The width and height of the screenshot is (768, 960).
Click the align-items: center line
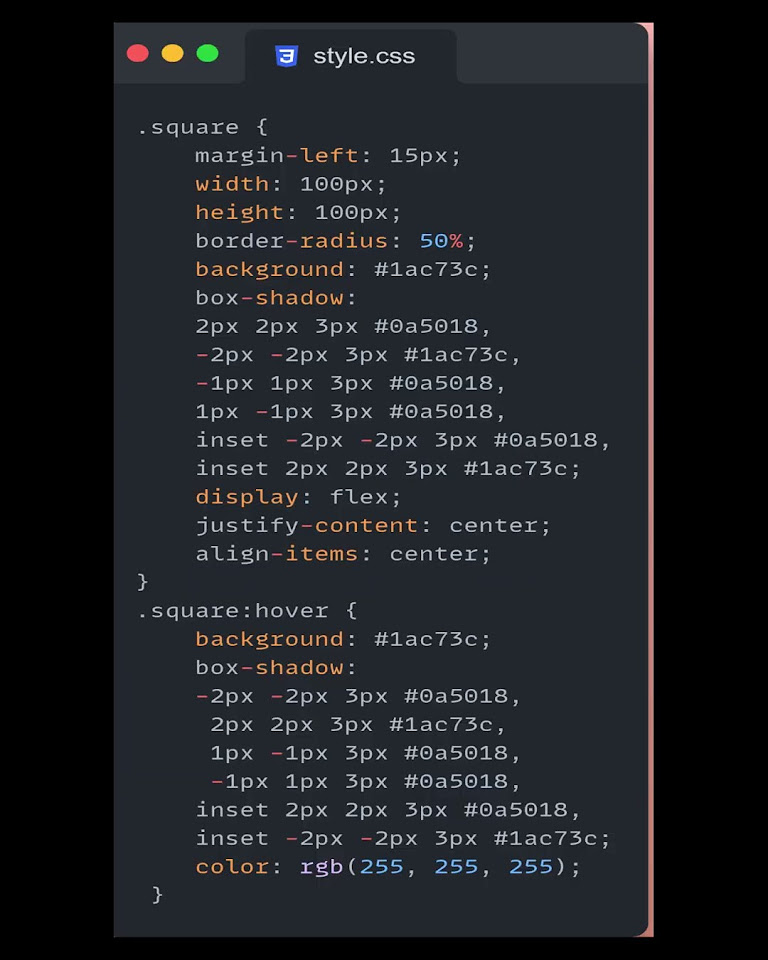coord(343,553)
